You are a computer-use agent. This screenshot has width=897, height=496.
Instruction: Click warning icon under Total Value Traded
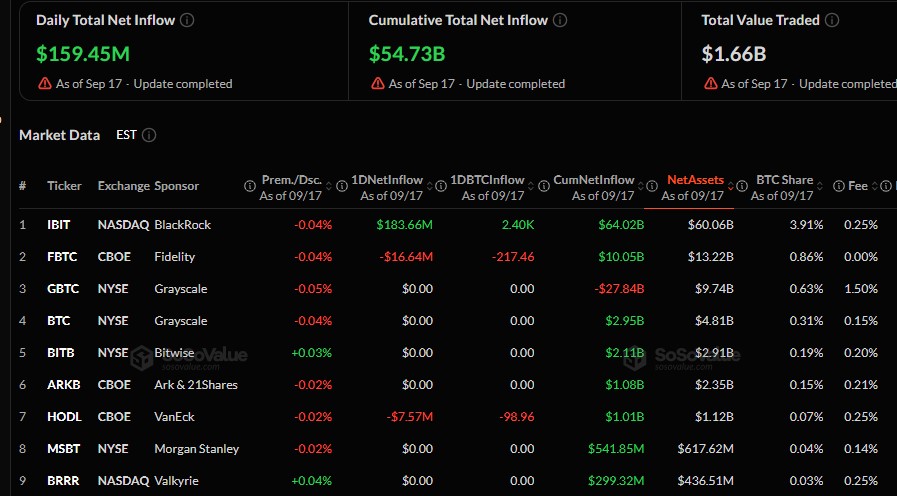click(711, 84)
